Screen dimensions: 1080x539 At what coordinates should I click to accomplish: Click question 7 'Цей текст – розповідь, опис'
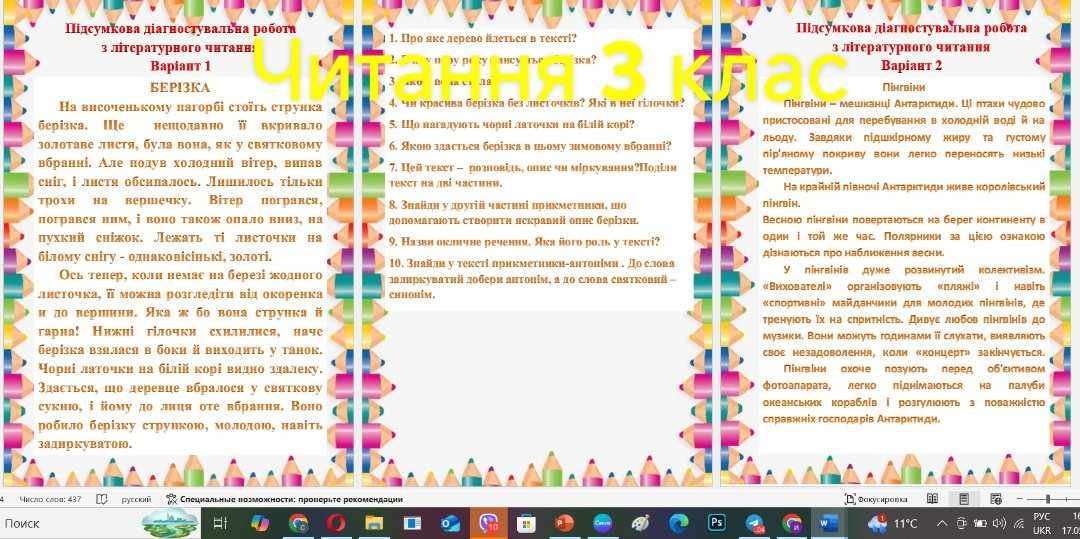click(532, 176)
